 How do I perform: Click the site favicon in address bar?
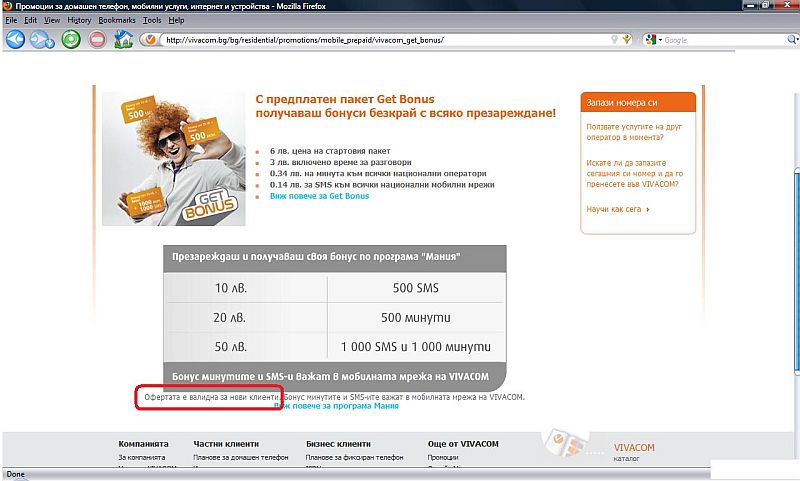(151, 40)
